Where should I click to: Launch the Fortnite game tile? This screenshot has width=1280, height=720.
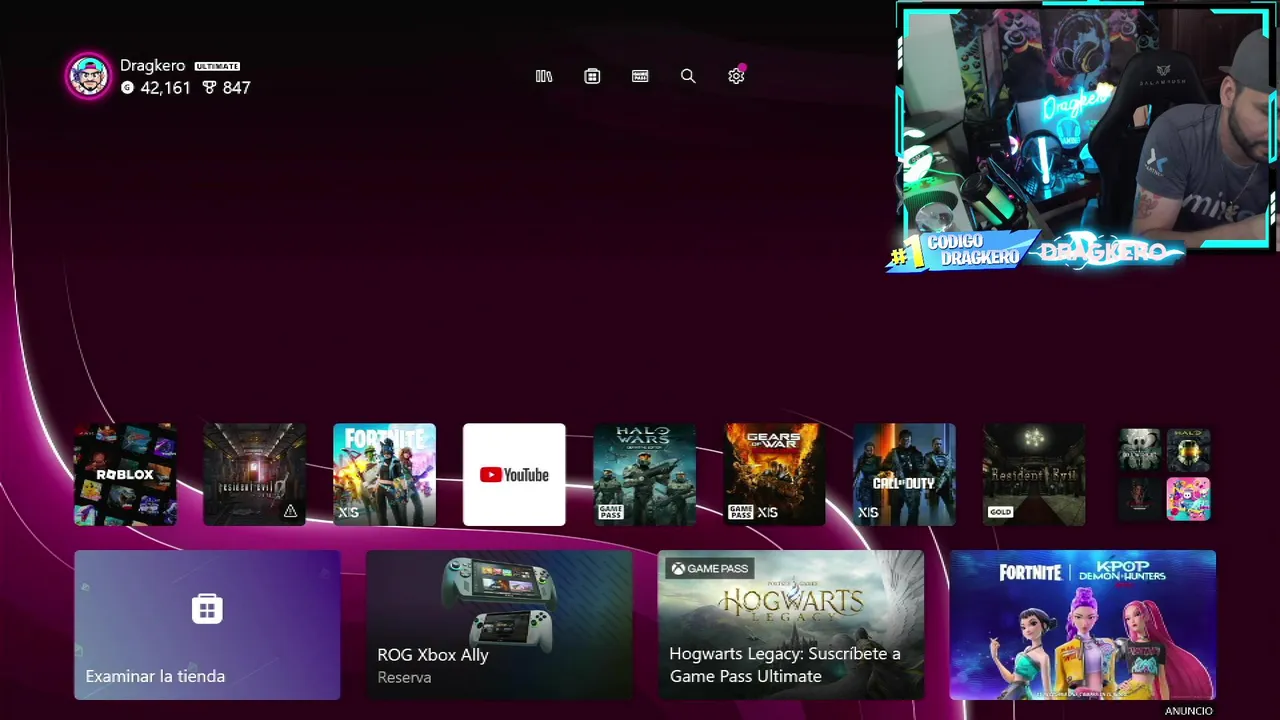click(x=385, y=474)
